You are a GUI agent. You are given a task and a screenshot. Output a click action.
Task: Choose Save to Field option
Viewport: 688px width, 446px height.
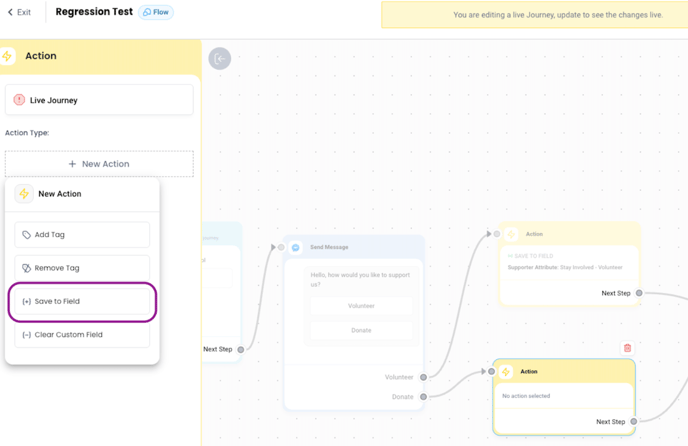click(82, 301)
